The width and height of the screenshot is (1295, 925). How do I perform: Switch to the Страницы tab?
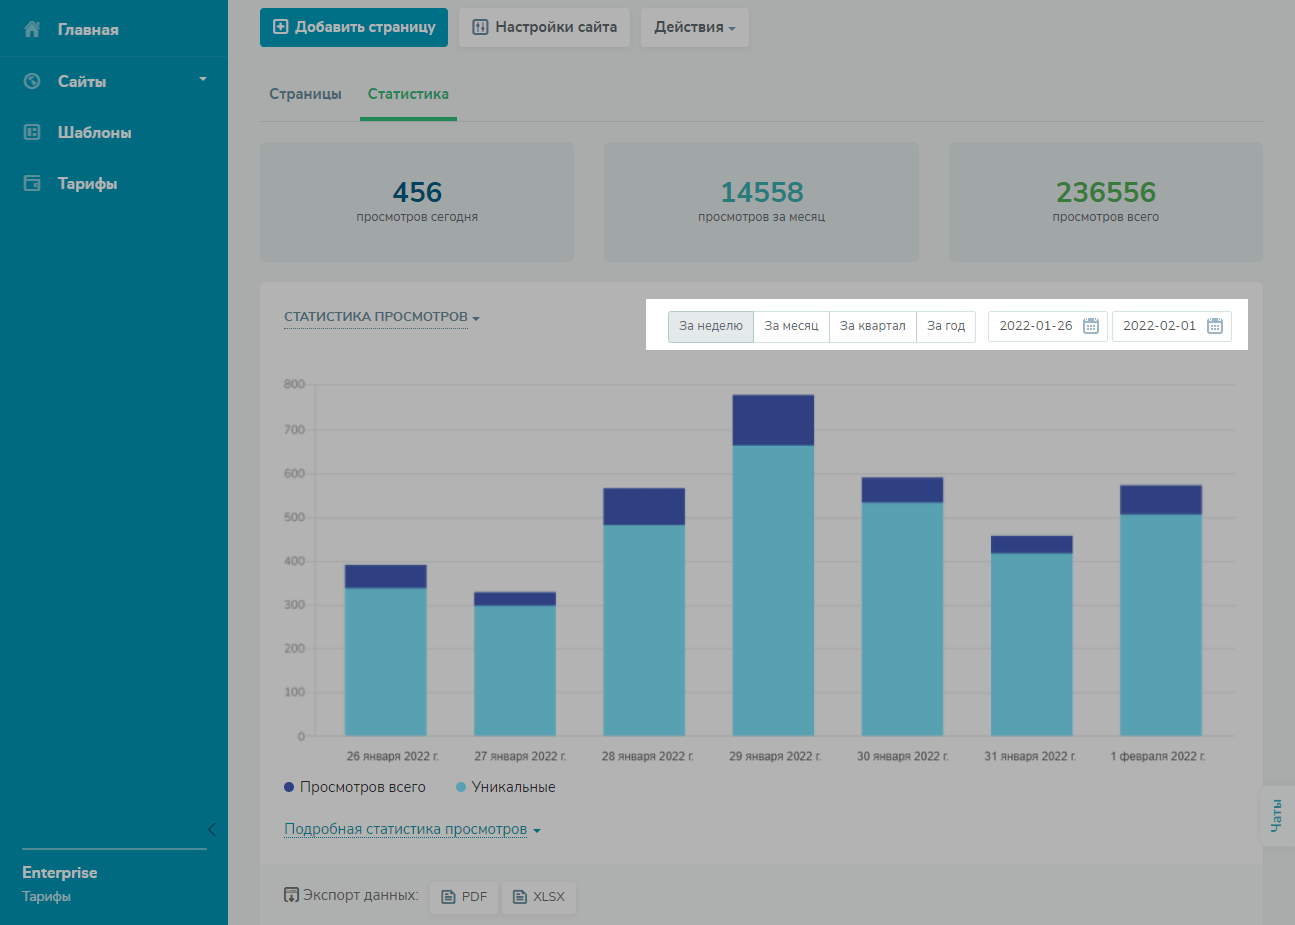[x=305, y=94]
